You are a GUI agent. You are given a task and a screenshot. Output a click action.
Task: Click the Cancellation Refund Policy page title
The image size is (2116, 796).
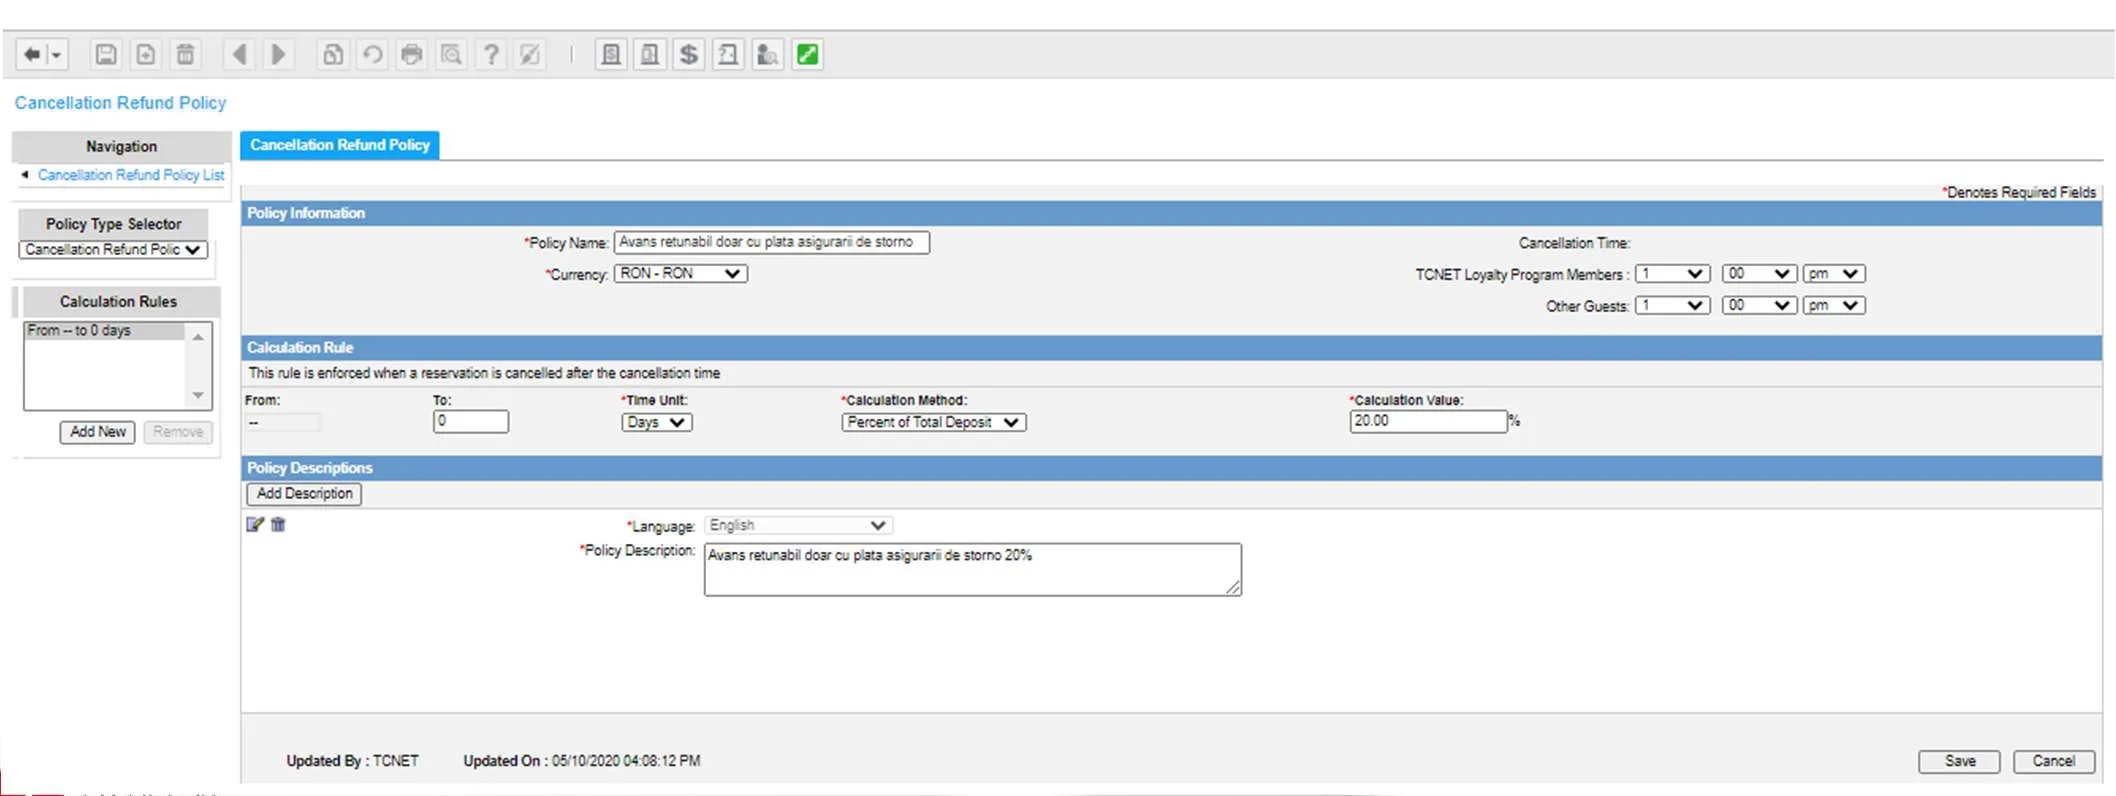[120, 103]
